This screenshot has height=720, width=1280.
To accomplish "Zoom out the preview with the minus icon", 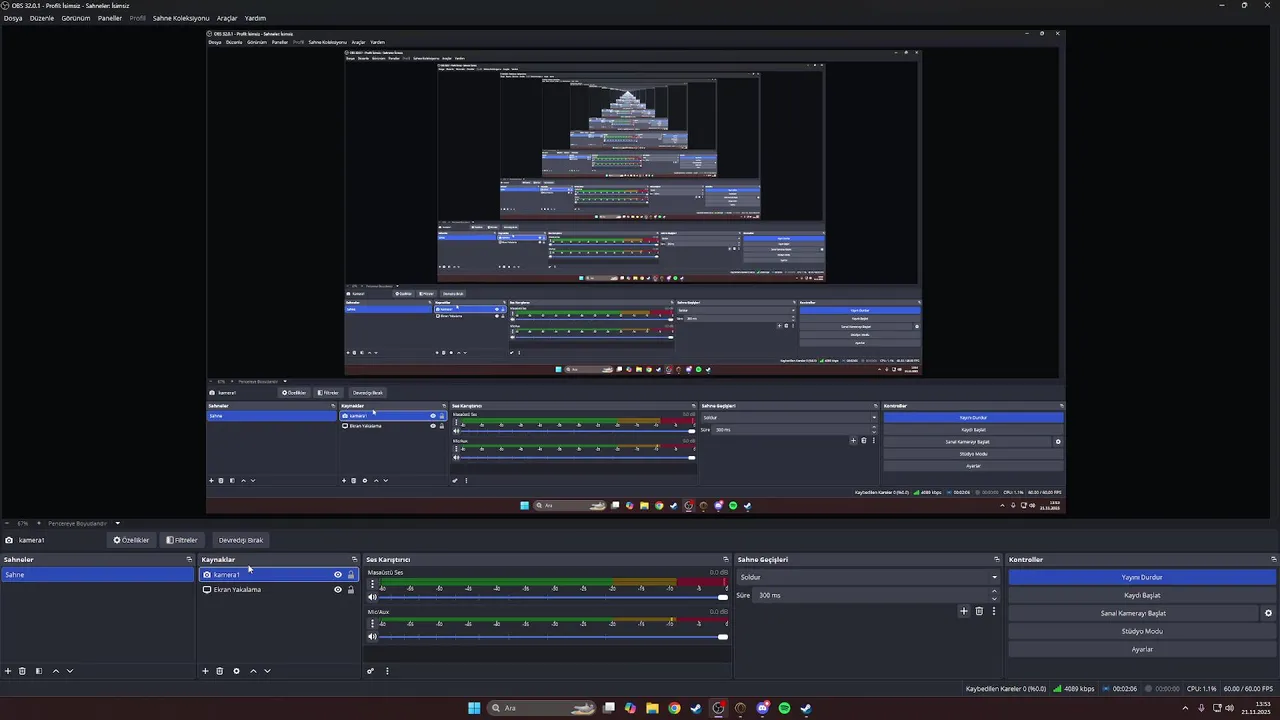I will (7, 523).
